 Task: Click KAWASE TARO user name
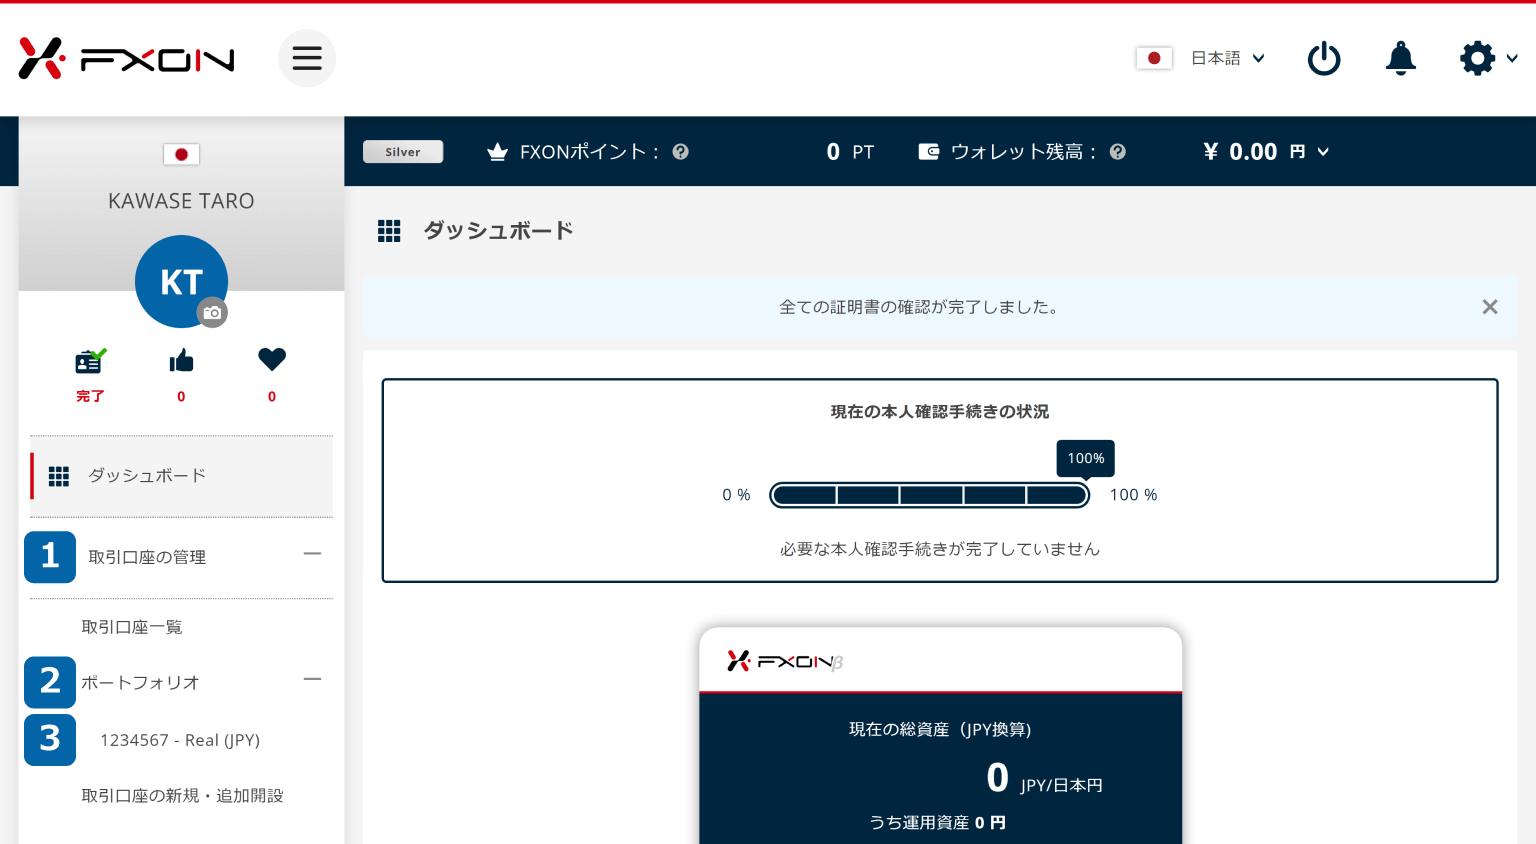(x=181, y=201)
